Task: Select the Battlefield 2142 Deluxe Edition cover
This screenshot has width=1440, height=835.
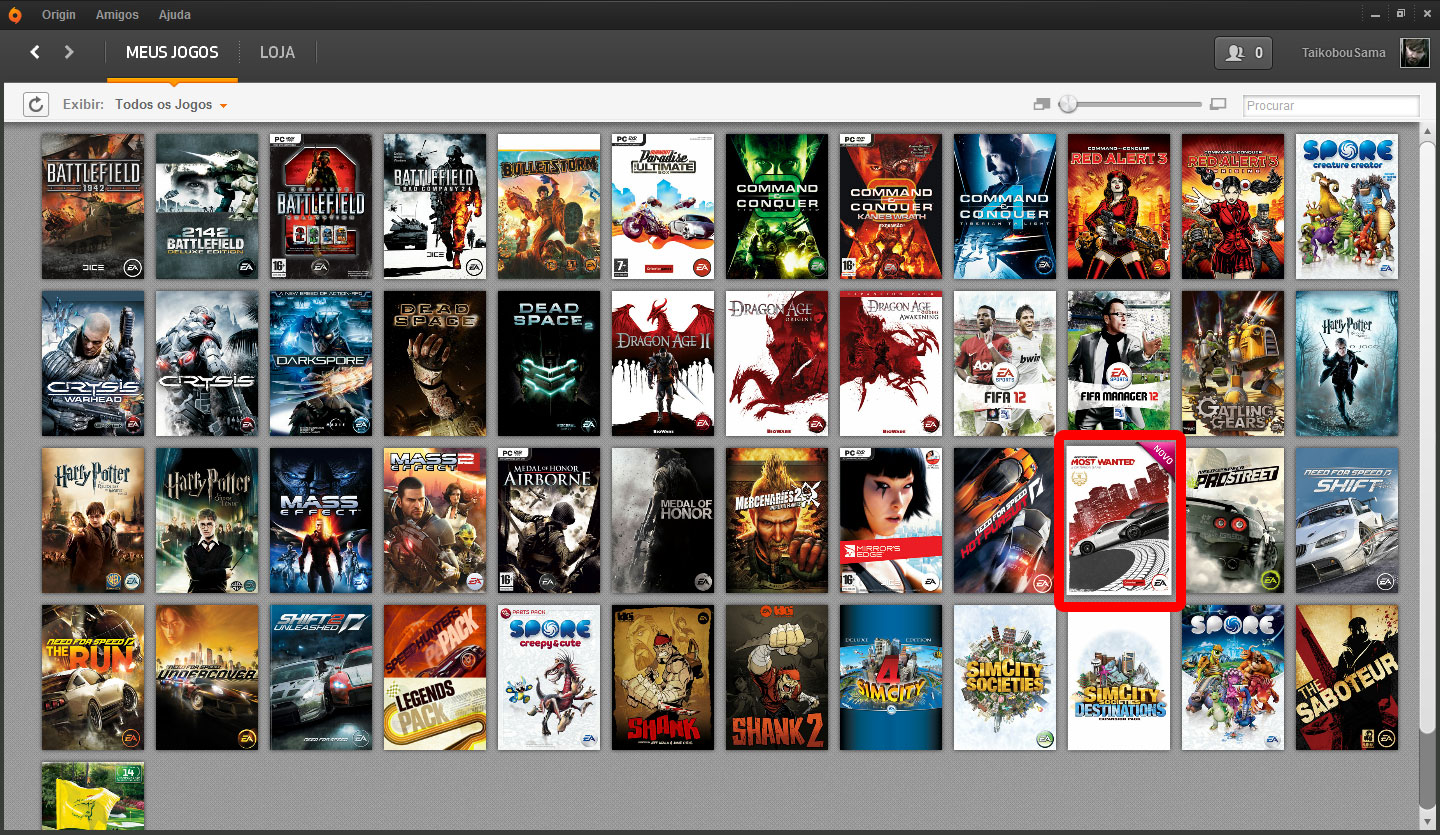Action: click(207, 206)
